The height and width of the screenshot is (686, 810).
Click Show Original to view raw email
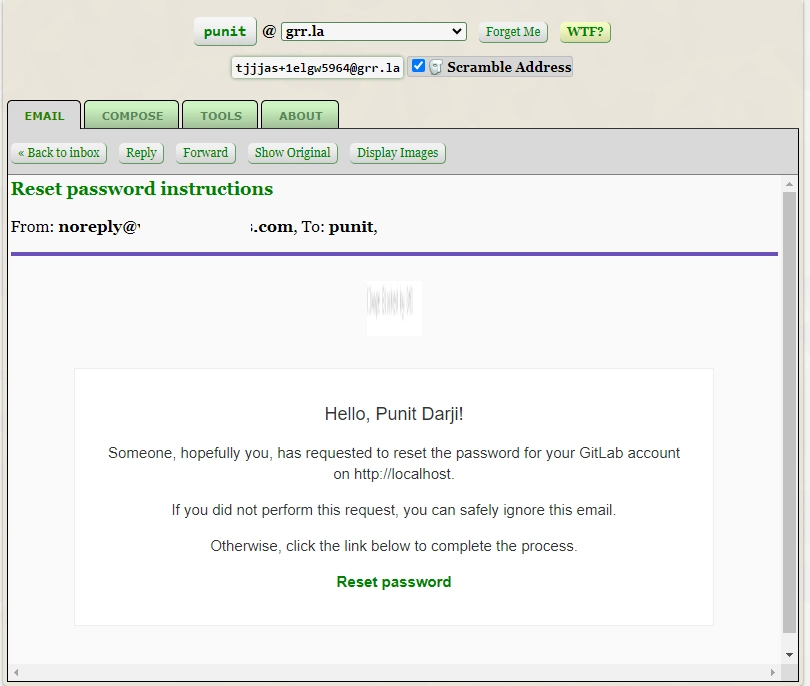coord(292,153)
